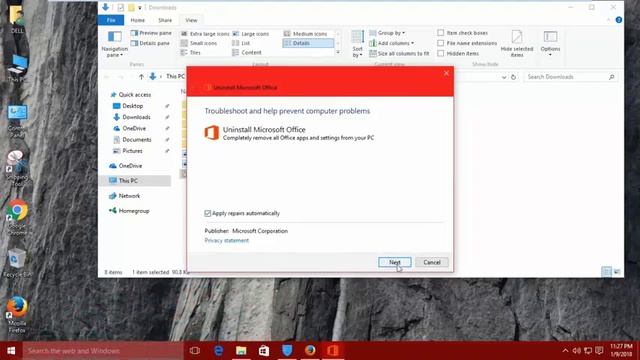Launch Microsoft Edge from taskbar

click(218, 351)
